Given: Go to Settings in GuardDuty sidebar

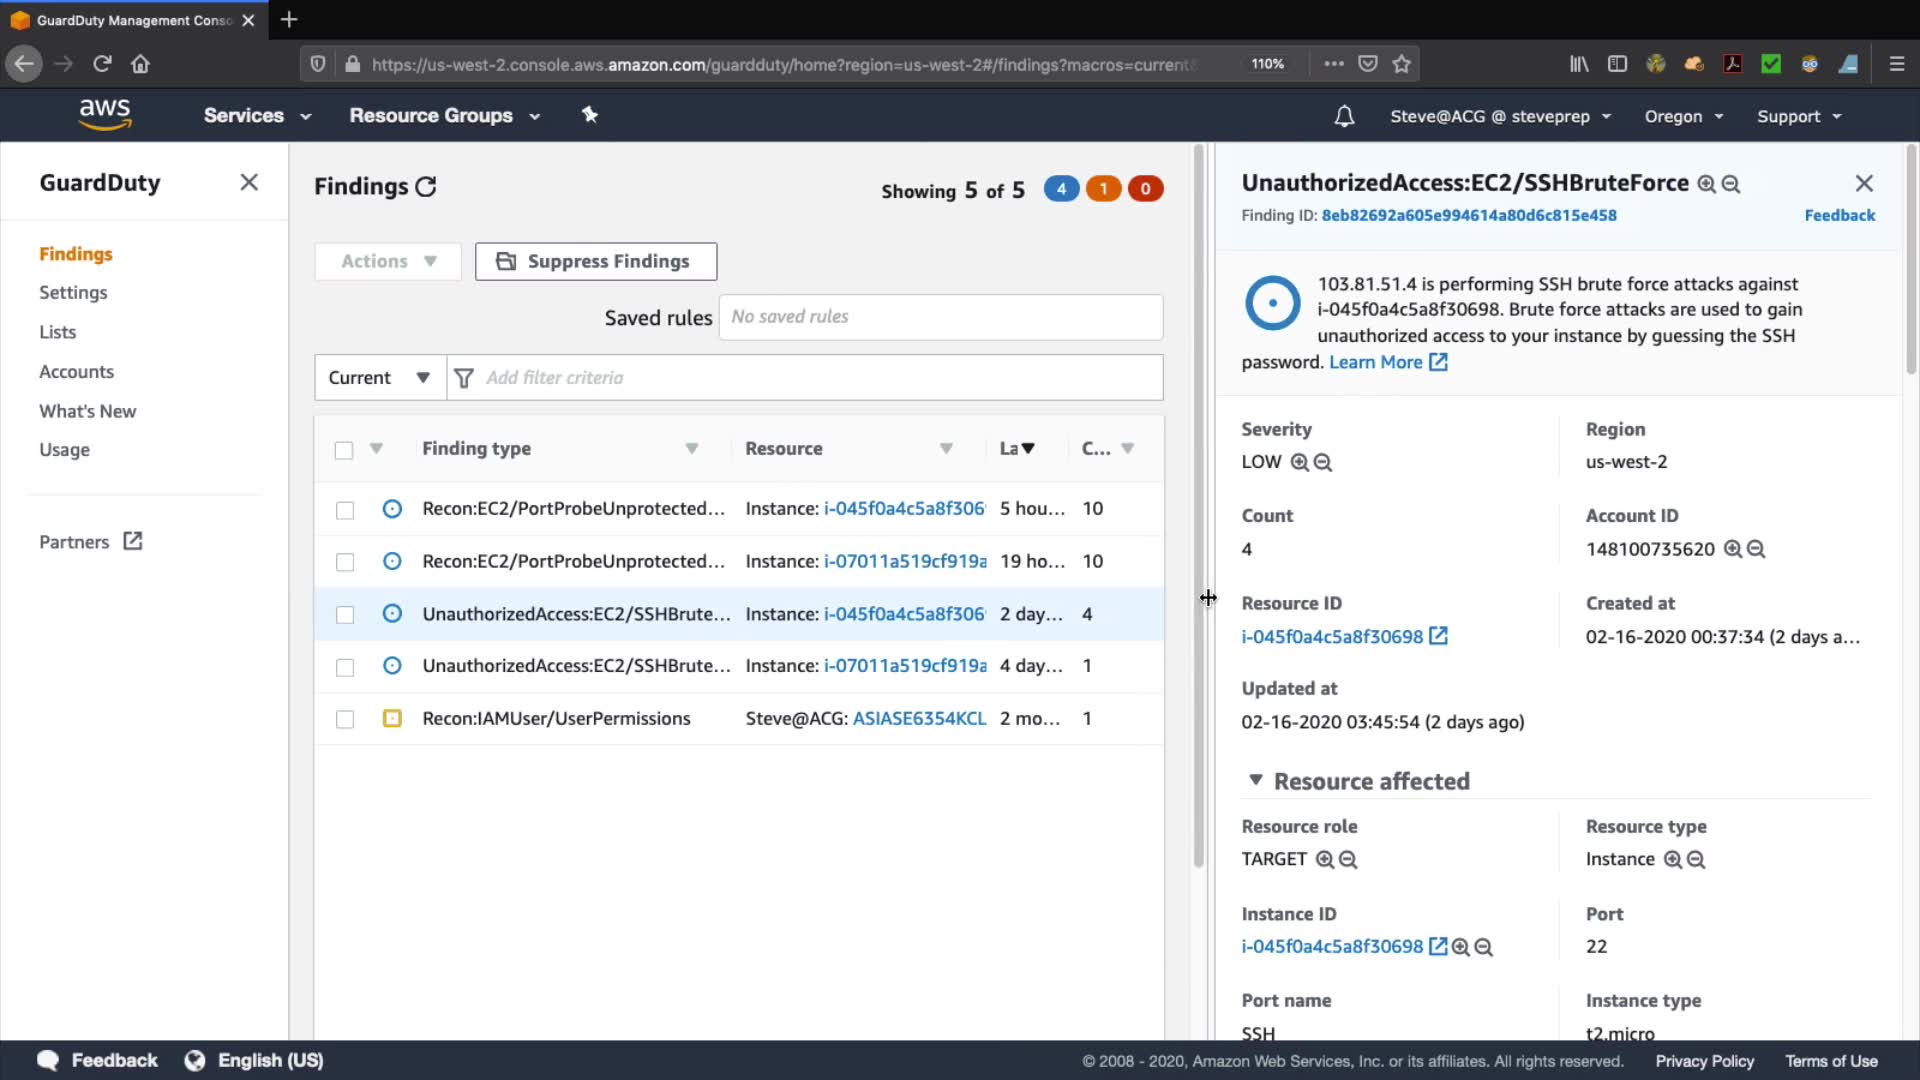Looking at the screenshot, I should coord(73,292).
